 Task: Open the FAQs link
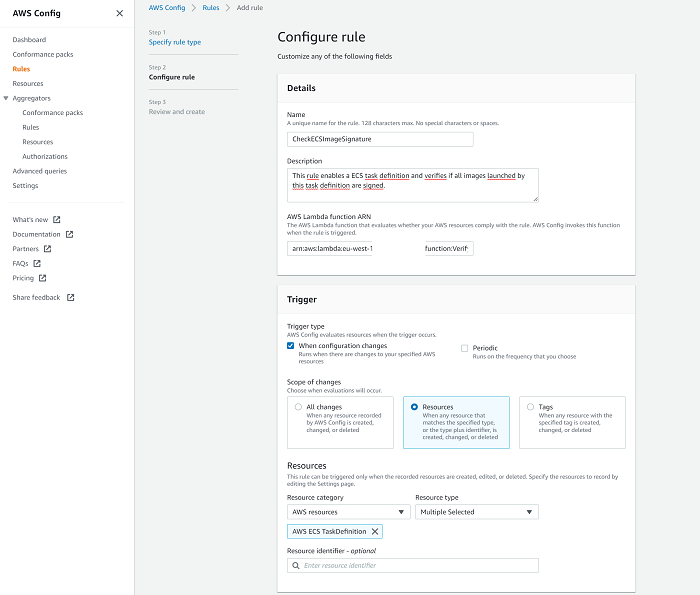coord(20,263)
